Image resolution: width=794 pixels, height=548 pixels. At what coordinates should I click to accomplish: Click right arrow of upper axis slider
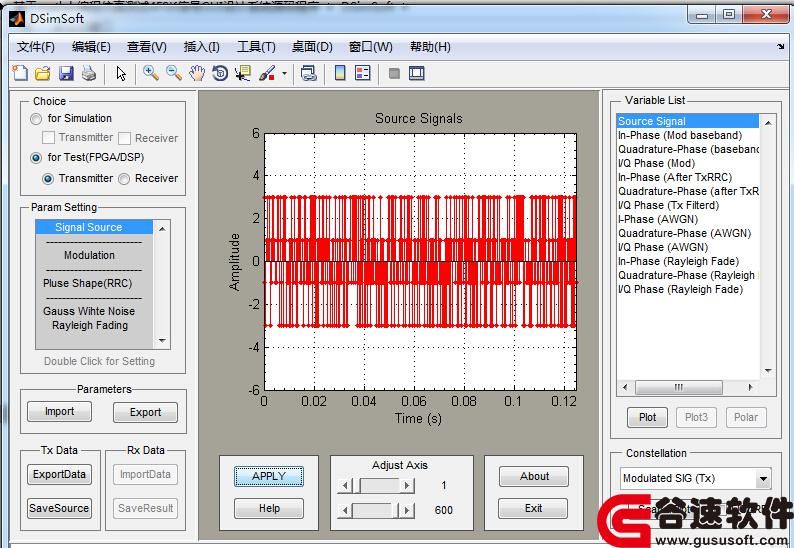point(407,486)
